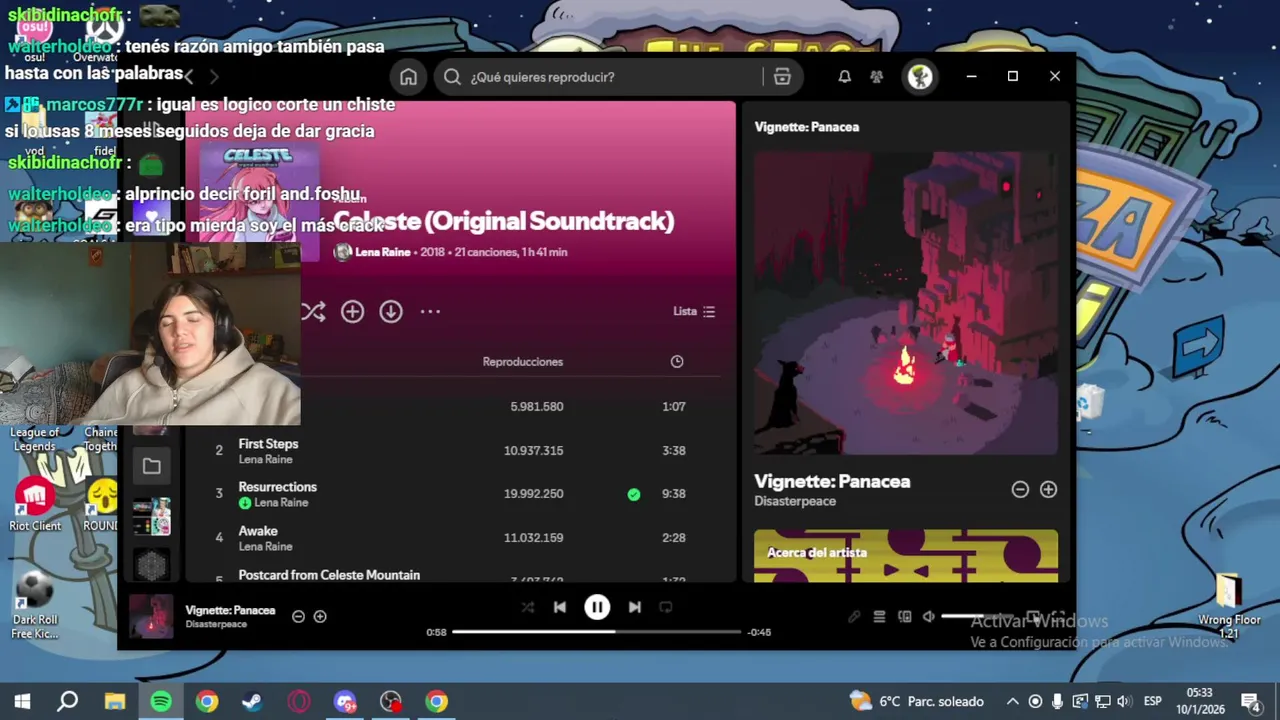This screenshot has height=720, width=1280.
Task: Go to Spotify Home via the house icon
Action: pyautogui.click(x=408, y=77)
